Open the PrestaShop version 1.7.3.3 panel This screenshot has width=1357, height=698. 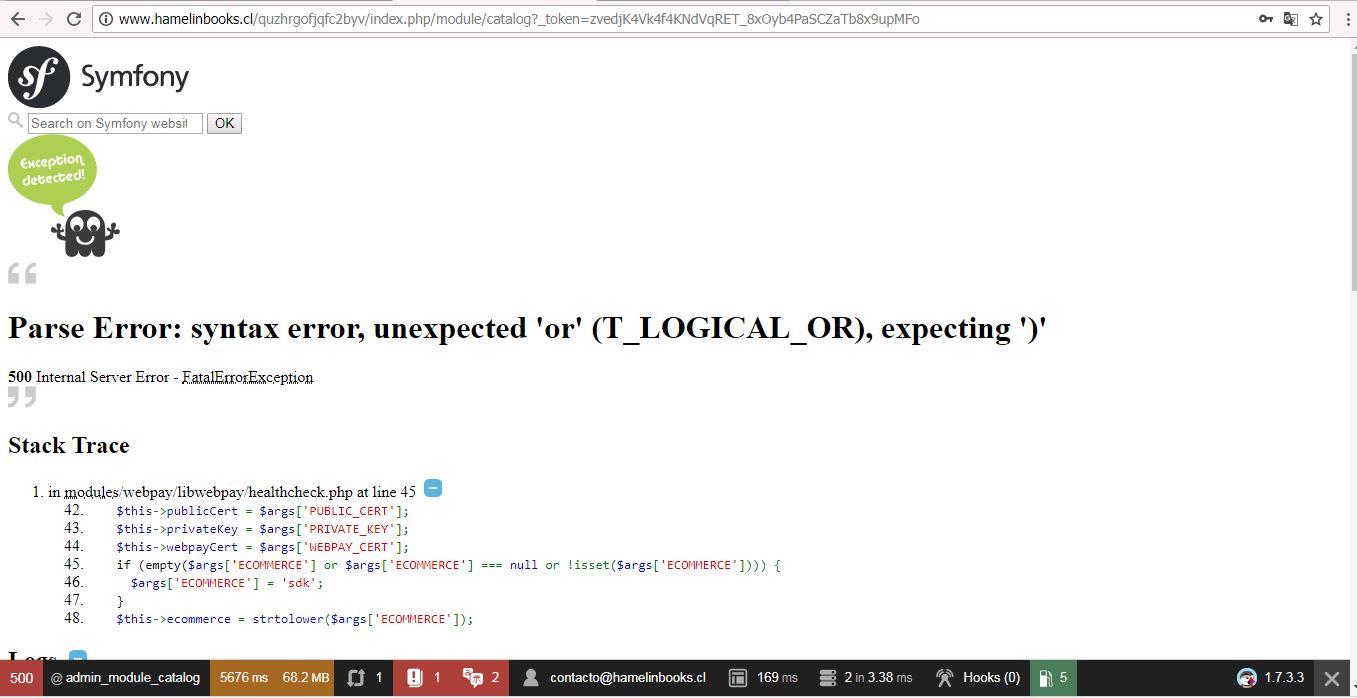[x=1270, y=678]
